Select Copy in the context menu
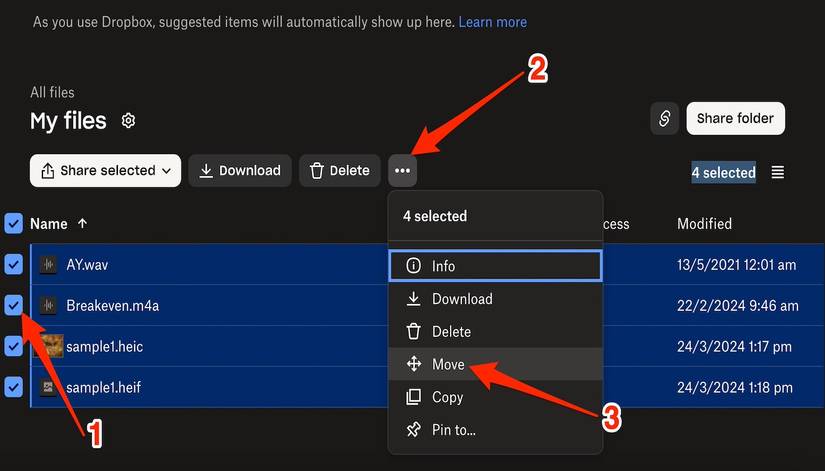The width and height of the screenshot is (825, 471). 495,397
